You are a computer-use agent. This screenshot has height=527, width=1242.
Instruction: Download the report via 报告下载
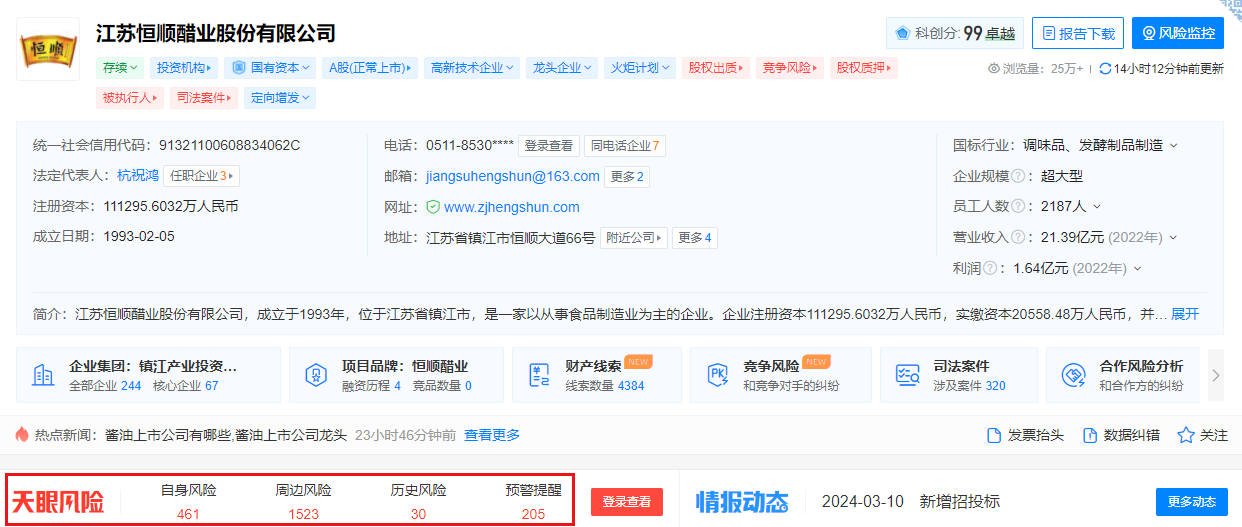tap(1078, 33)
